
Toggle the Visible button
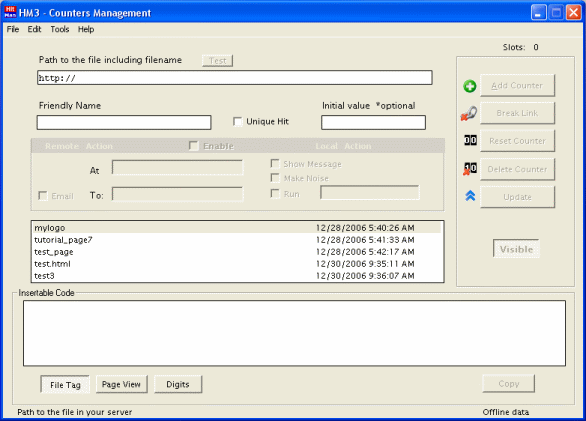click(x=516, y=249)
